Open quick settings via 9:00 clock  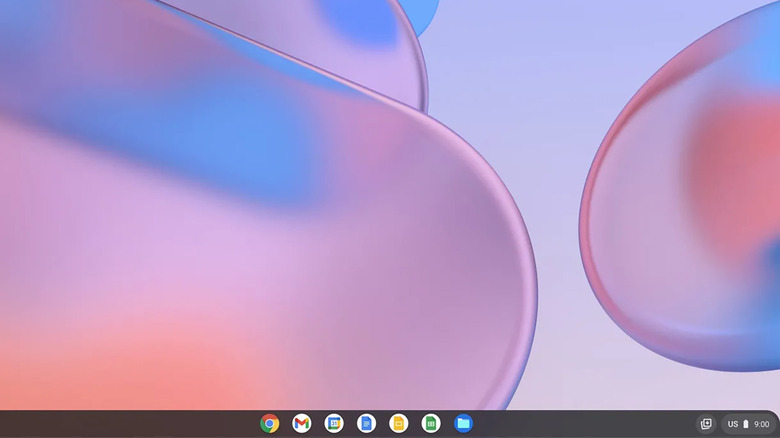point(762,424)
